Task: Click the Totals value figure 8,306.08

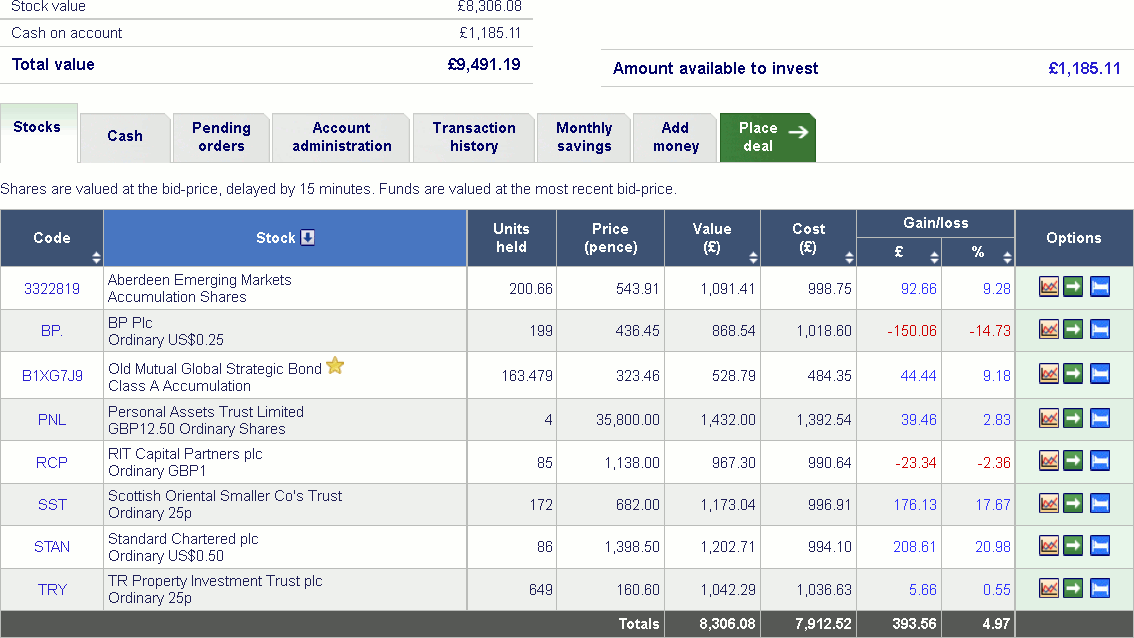Action: pyautogui.click(x=727, y=624)
